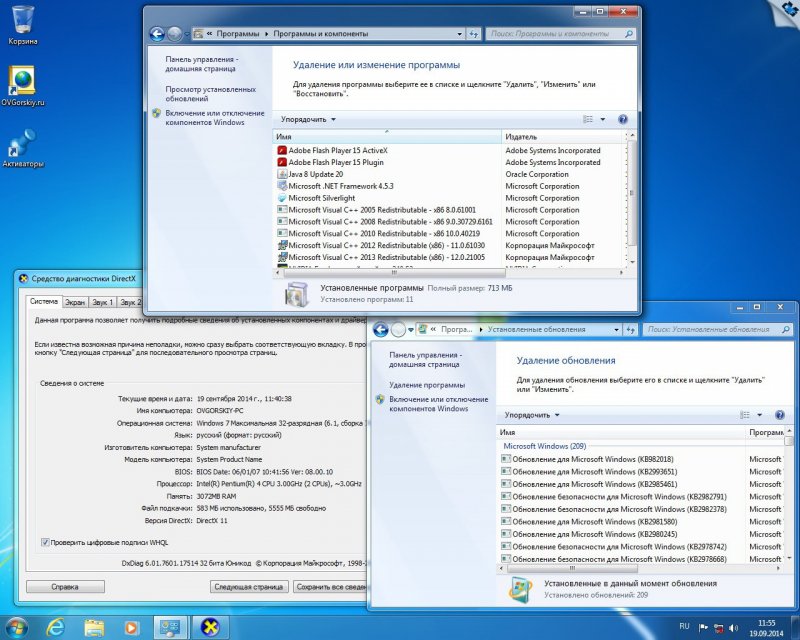Expand the address bar history in Installed Updates window
The width and height of the screenshot is (800, 640).
click(x=616, y=330)
